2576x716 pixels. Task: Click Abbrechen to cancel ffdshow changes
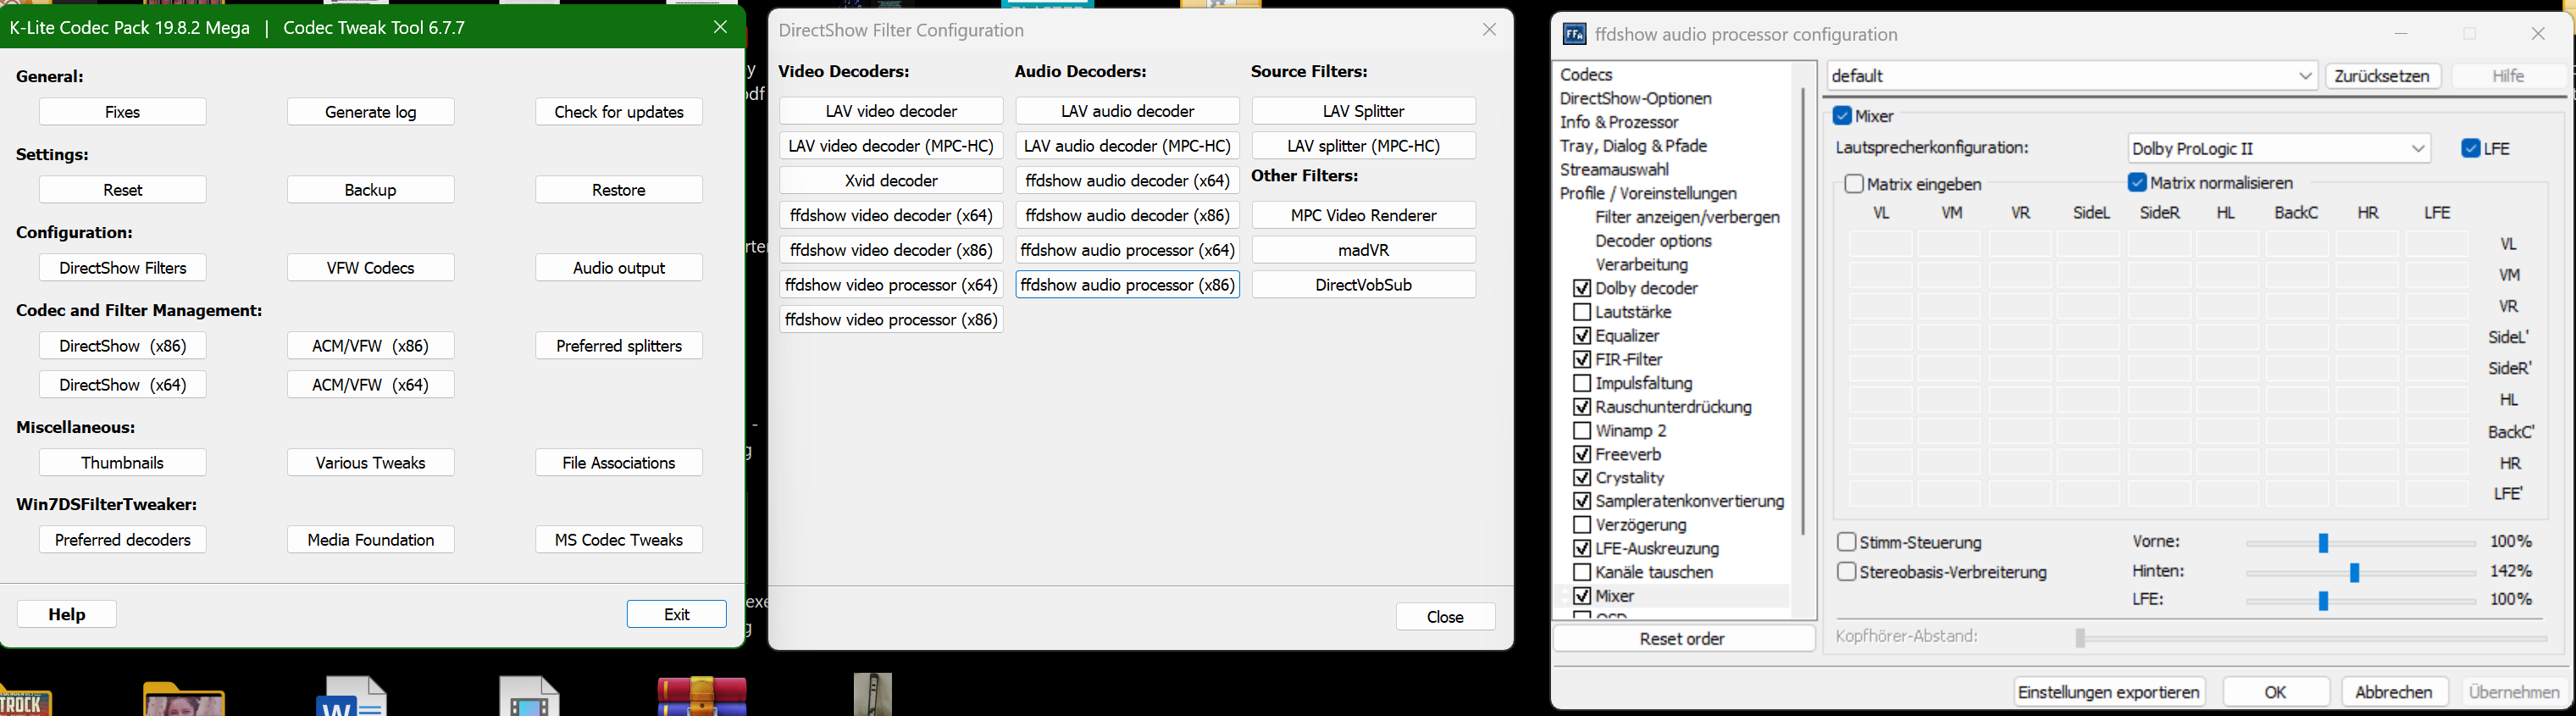(x=2393, y=692)
